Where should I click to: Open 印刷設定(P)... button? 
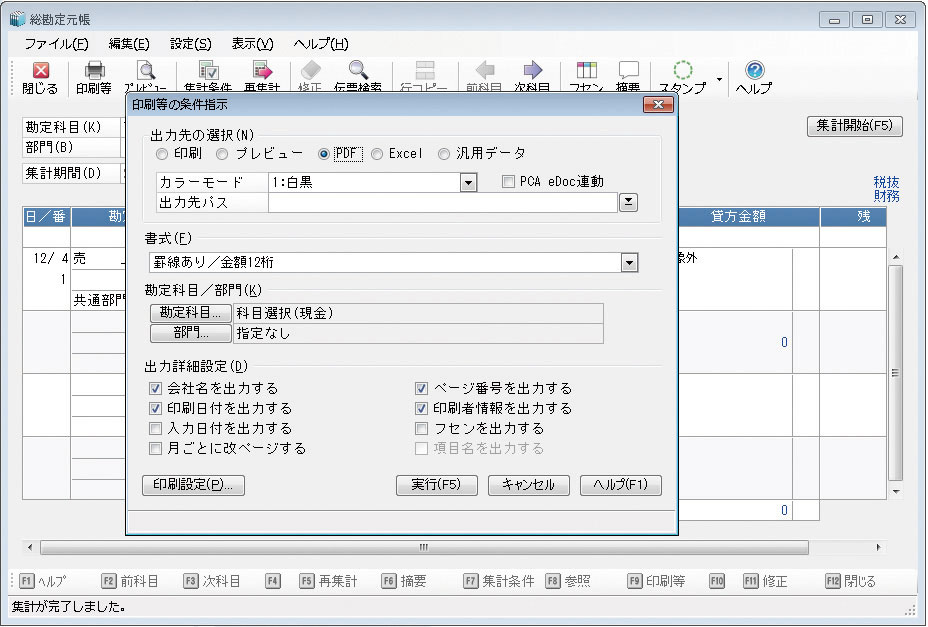(194, 485)
